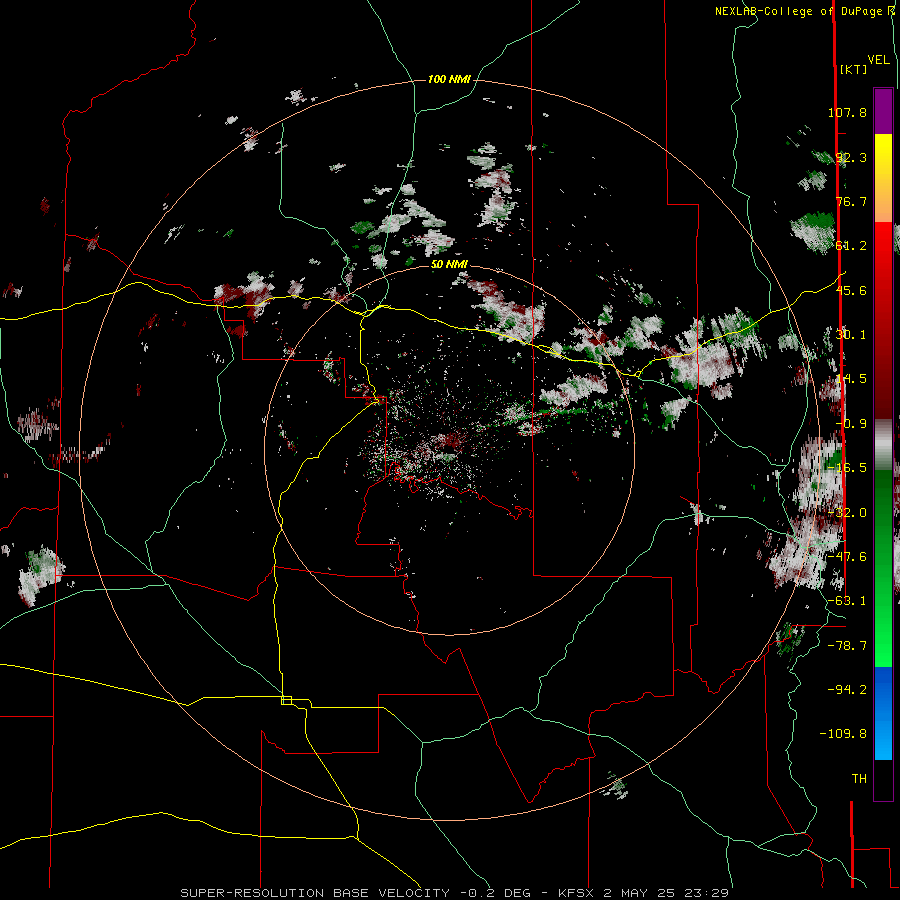Click the -109.8 velocity scale value
900x900 pixels.
(x=843, y=734)
